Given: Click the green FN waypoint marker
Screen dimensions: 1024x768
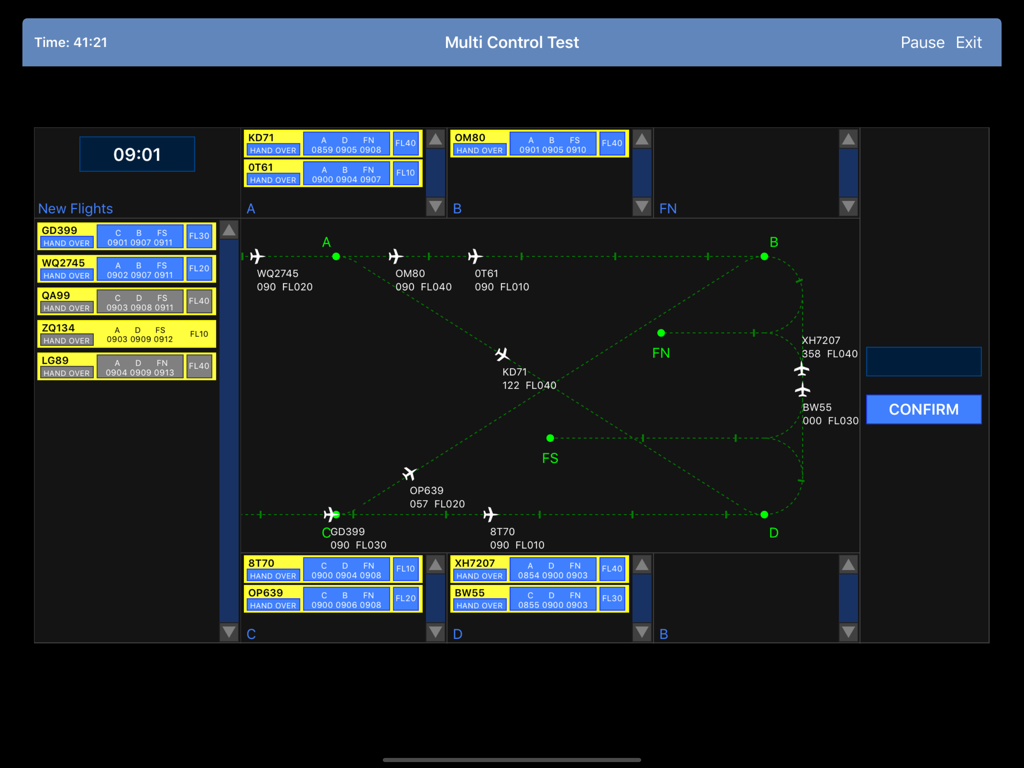Looking at the screenshot, I should [x=660, y=333].
